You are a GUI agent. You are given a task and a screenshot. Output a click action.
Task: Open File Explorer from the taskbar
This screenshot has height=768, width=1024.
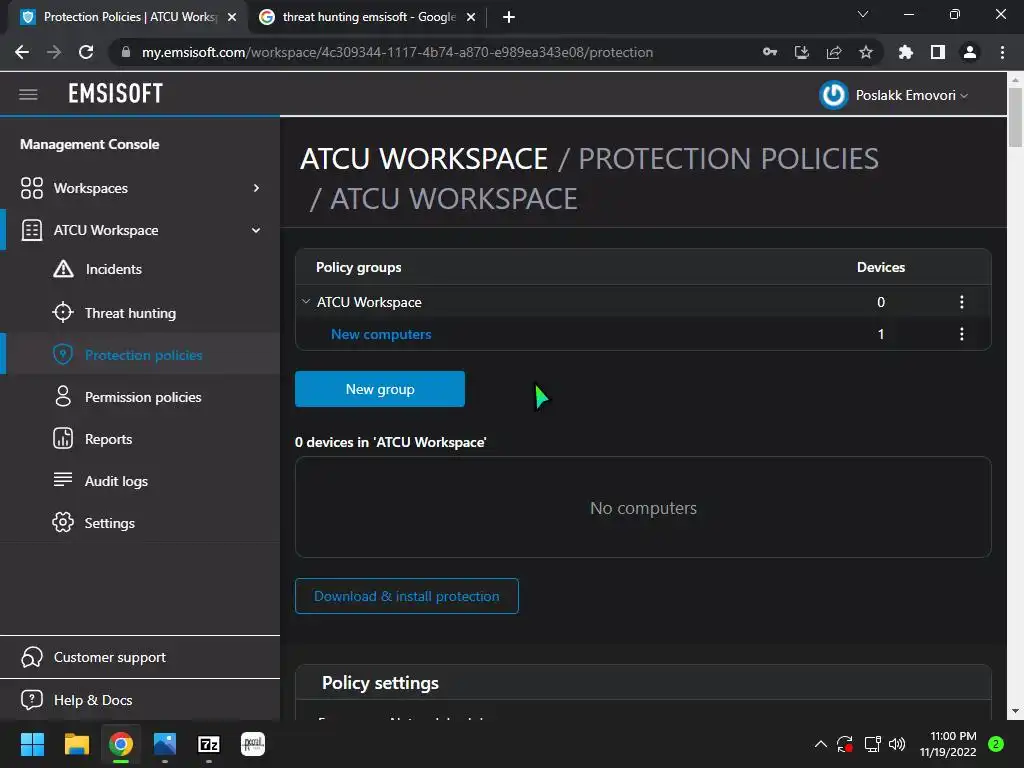(x=76, y=744)
